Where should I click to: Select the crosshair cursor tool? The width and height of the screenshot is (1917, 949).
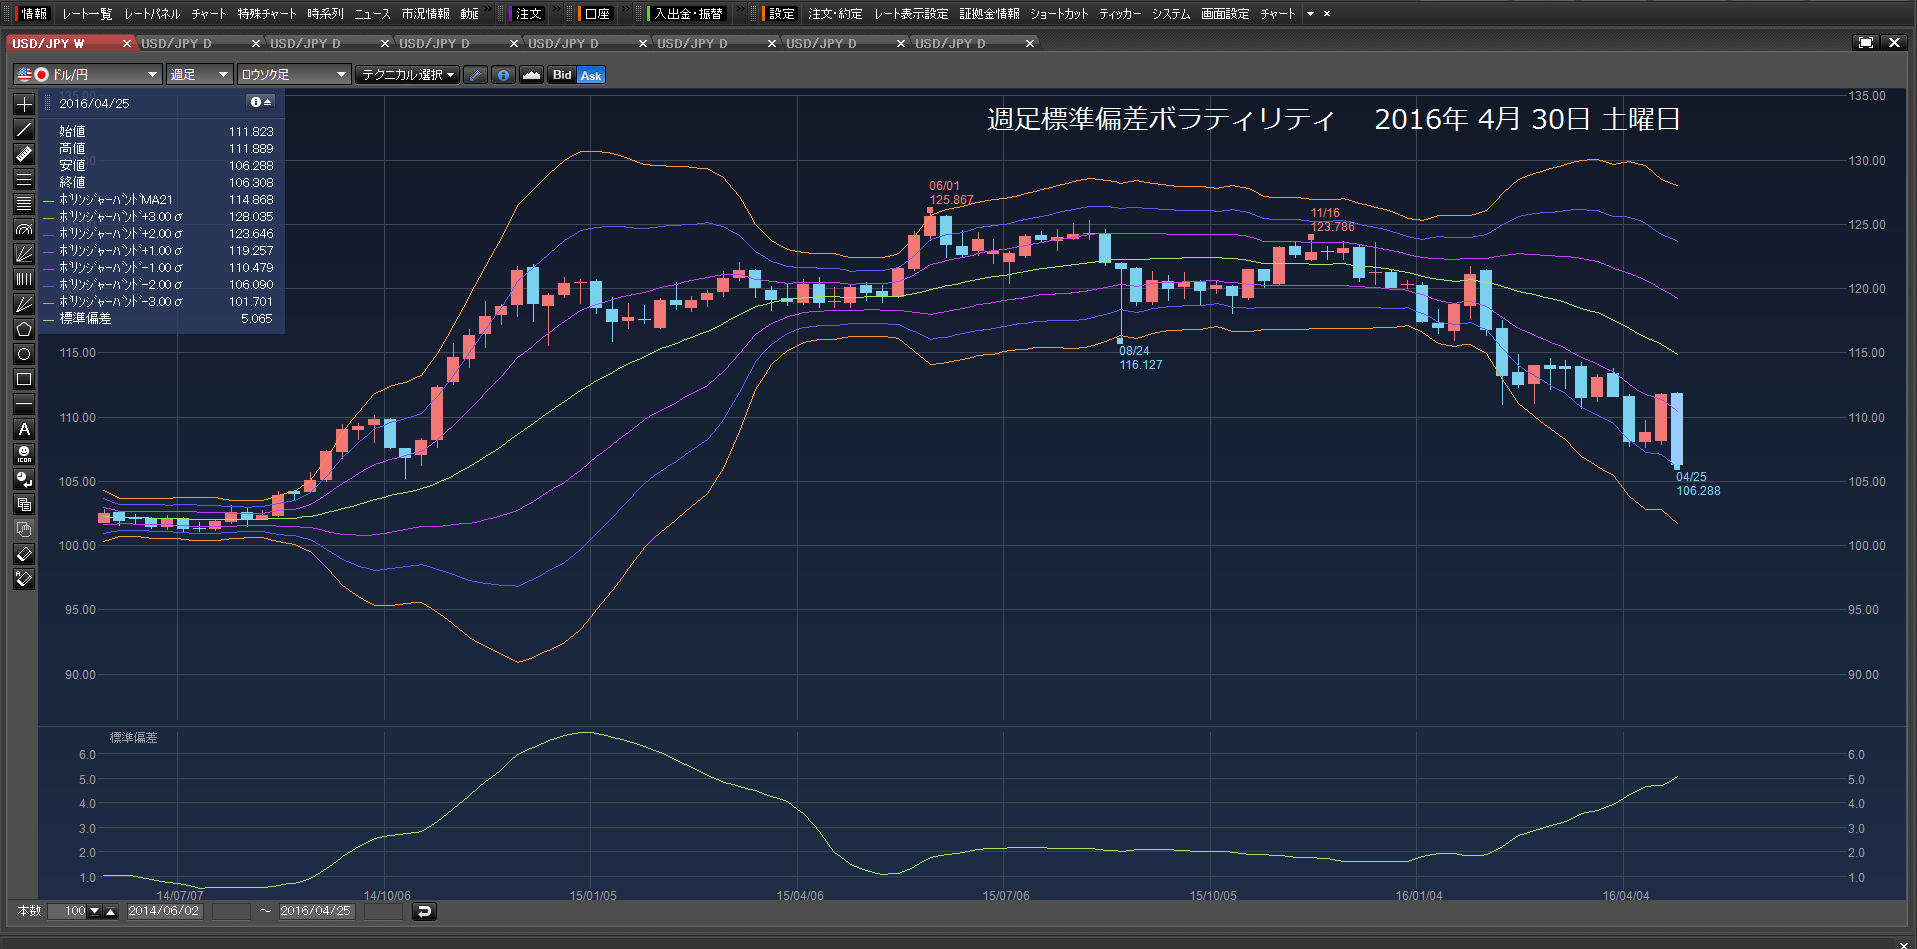[24, 104]
